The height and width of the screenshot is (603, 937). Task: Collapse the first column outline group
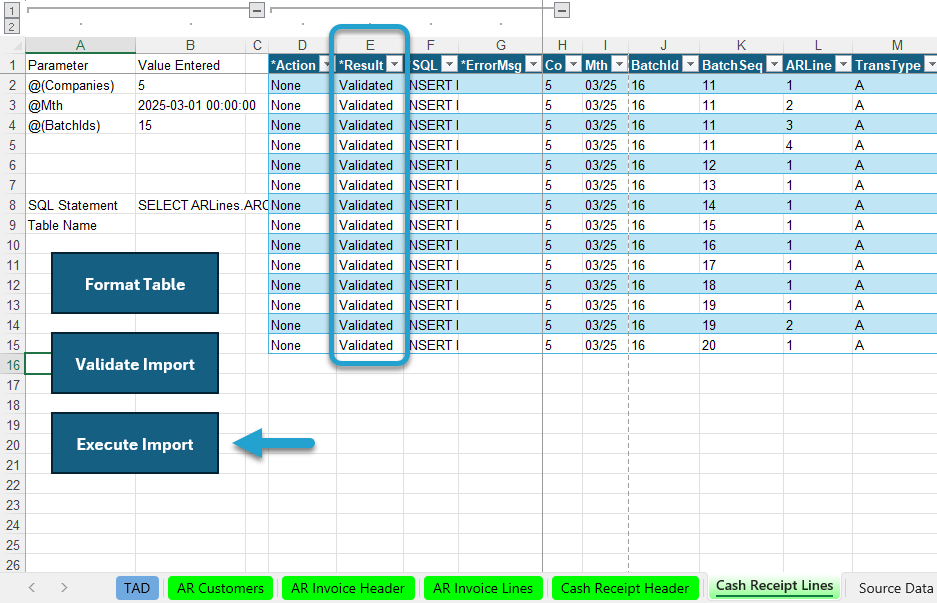257,10
